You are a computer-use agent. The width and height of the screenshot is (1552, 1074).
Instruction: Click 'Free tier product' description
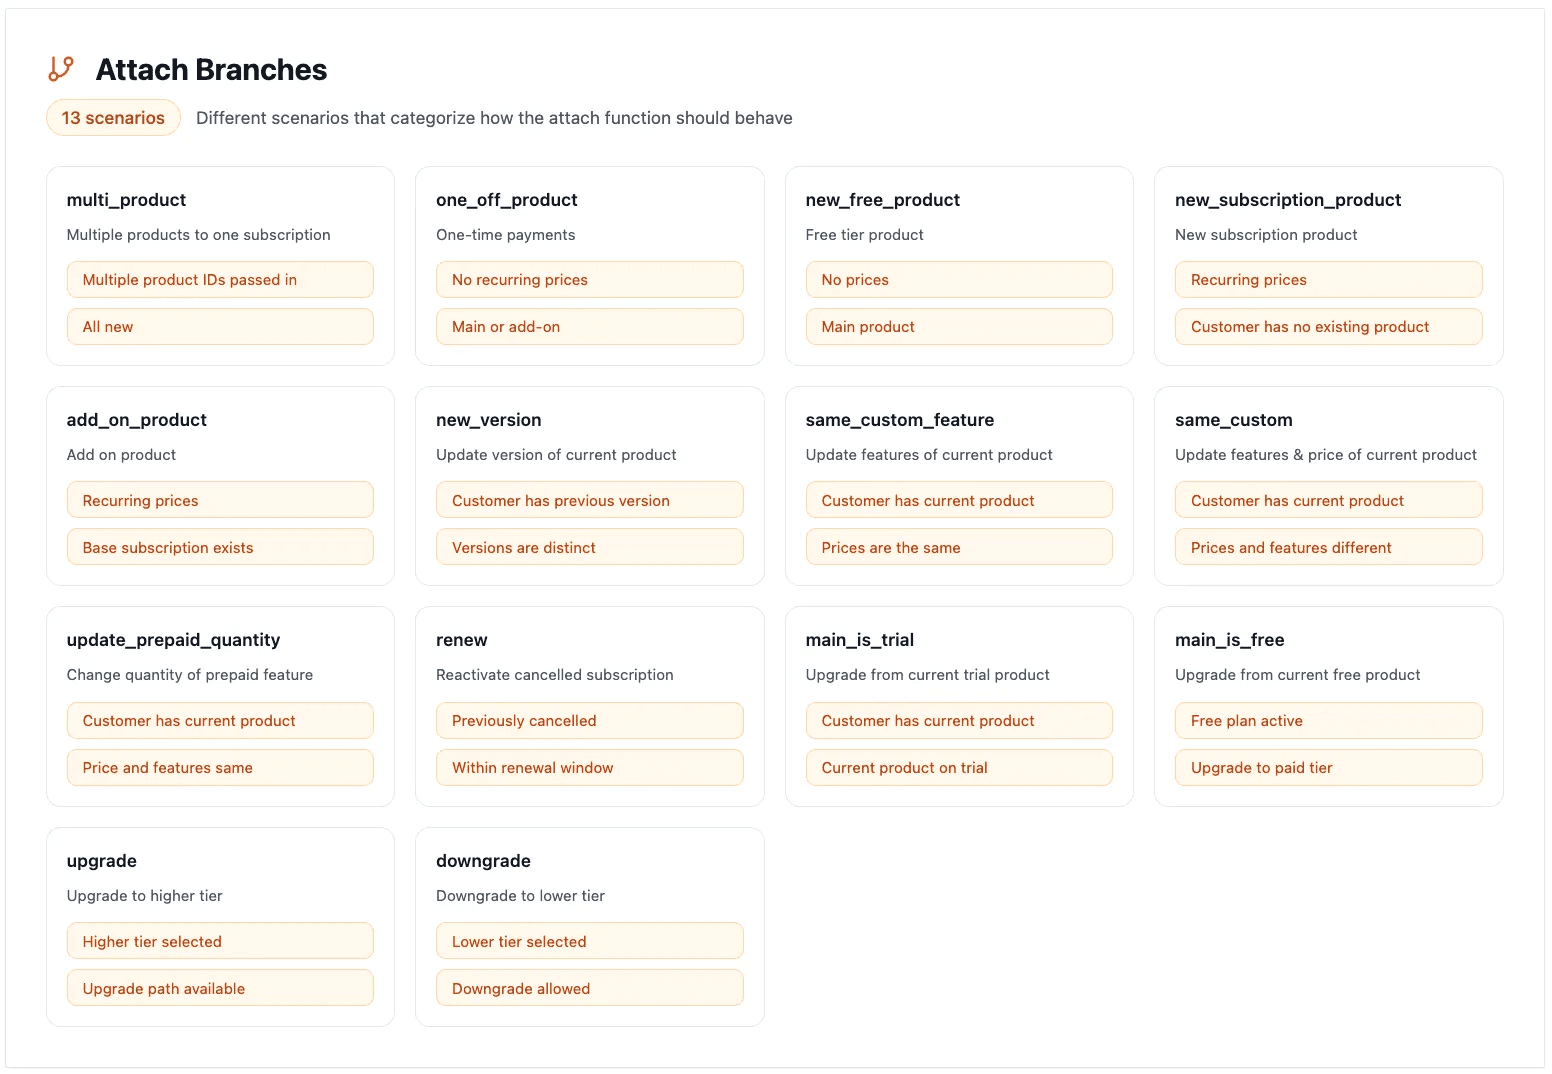(x=865, y=235)
